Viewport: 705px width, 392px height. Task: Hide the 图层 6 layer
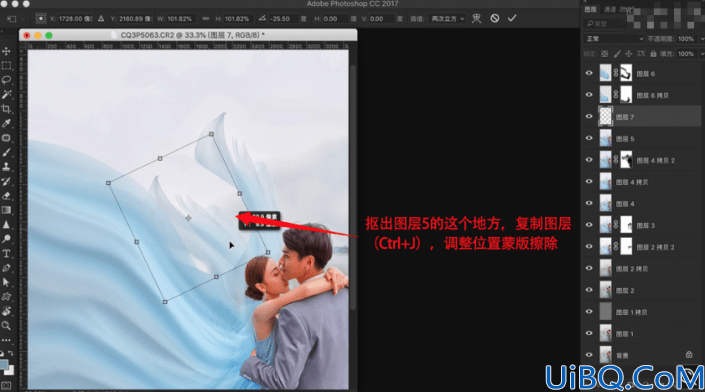pyautogui.click(x=589, y=73)
